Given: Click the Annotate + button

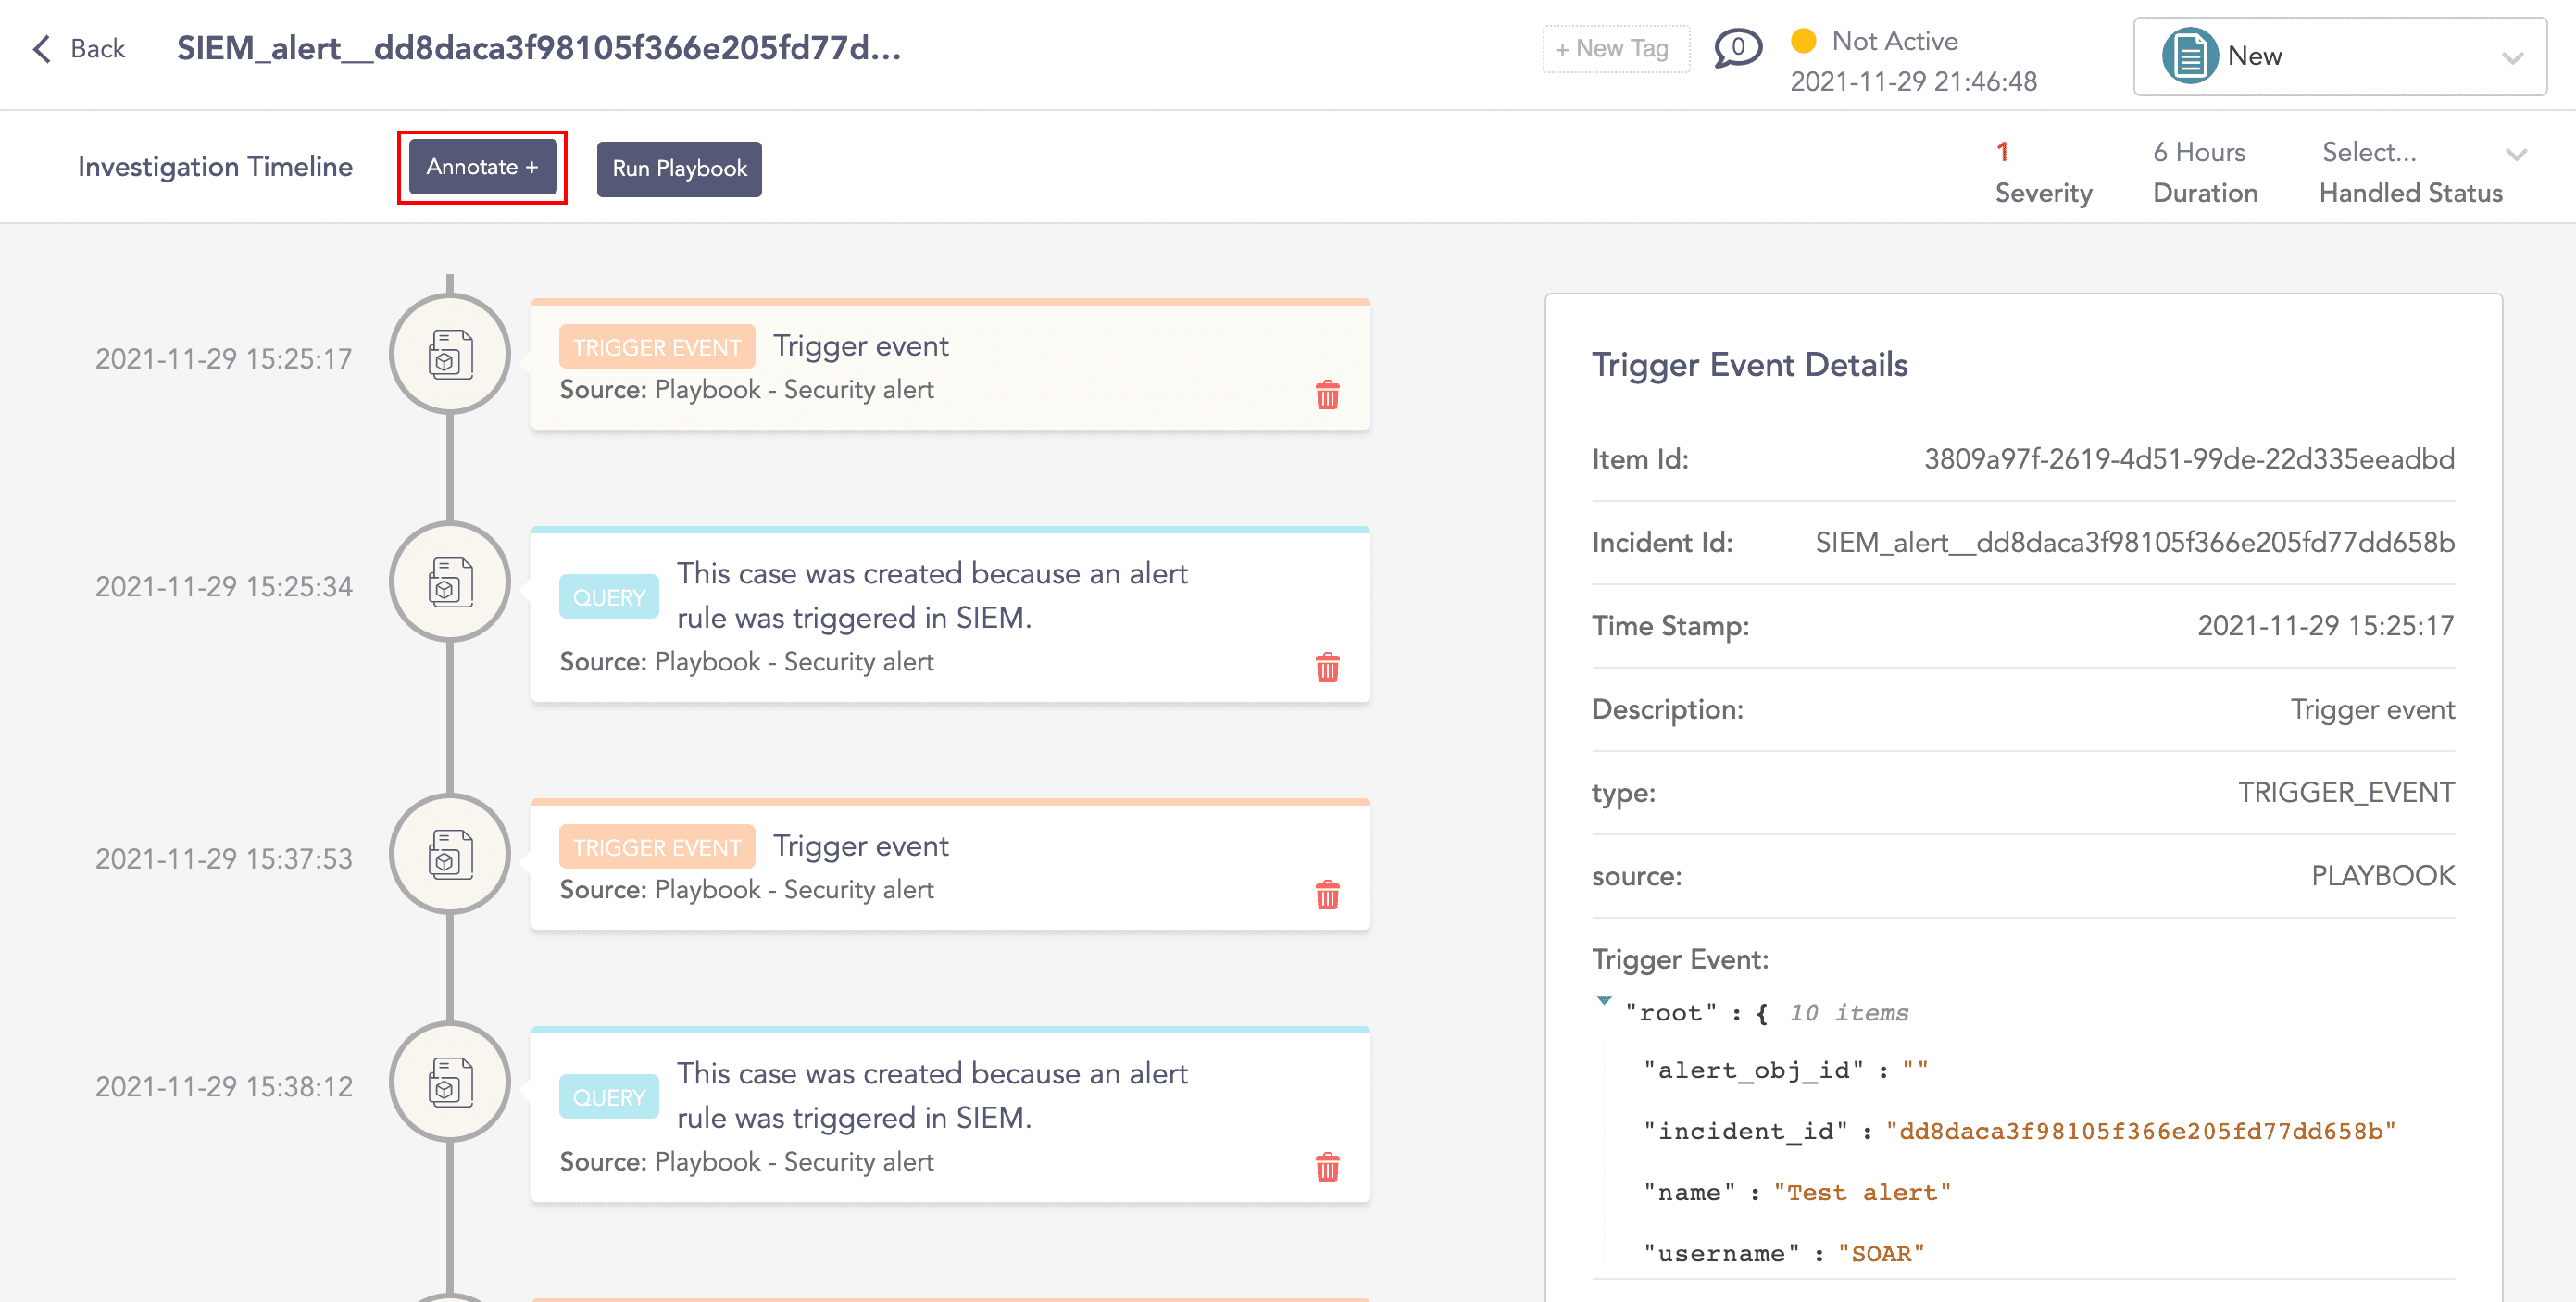Looking at the screenshot, I should pyautogui.click(x=482, y=167).
